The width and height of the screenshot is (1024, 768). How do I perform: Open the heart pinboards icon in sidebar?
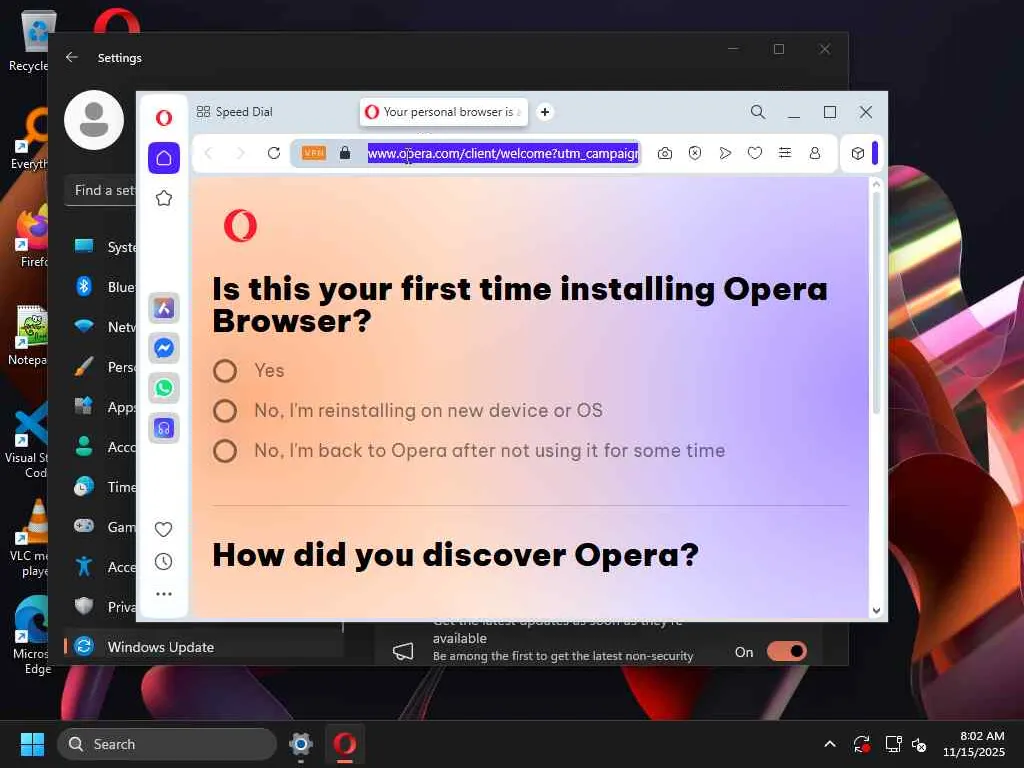(163, 529)
